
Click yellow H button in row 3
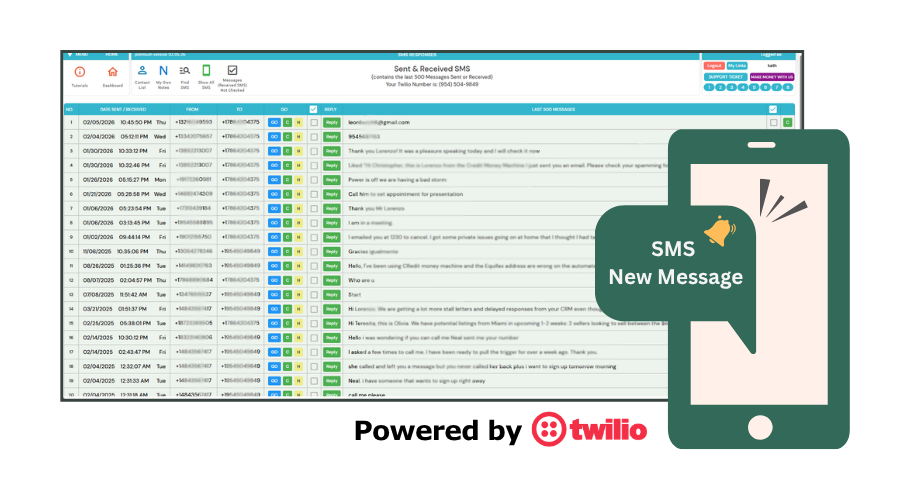click(298, 151)
